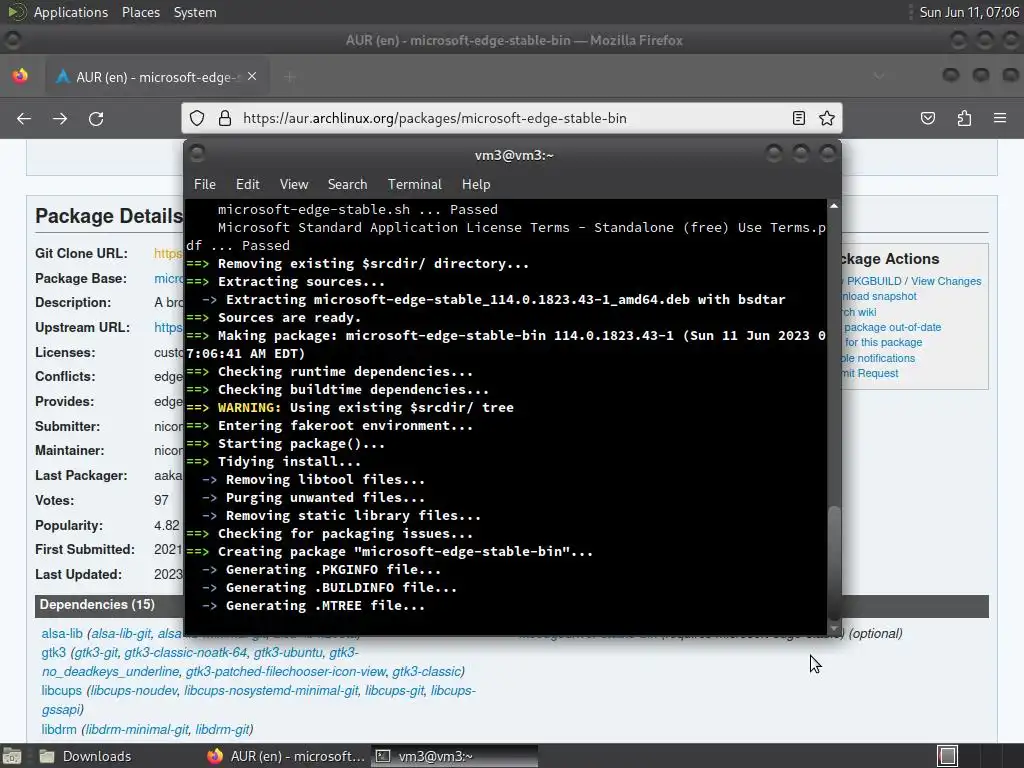Bookmark this page with the star
Viewport: 1024px width, 768px height.
[x=827, y=118]
